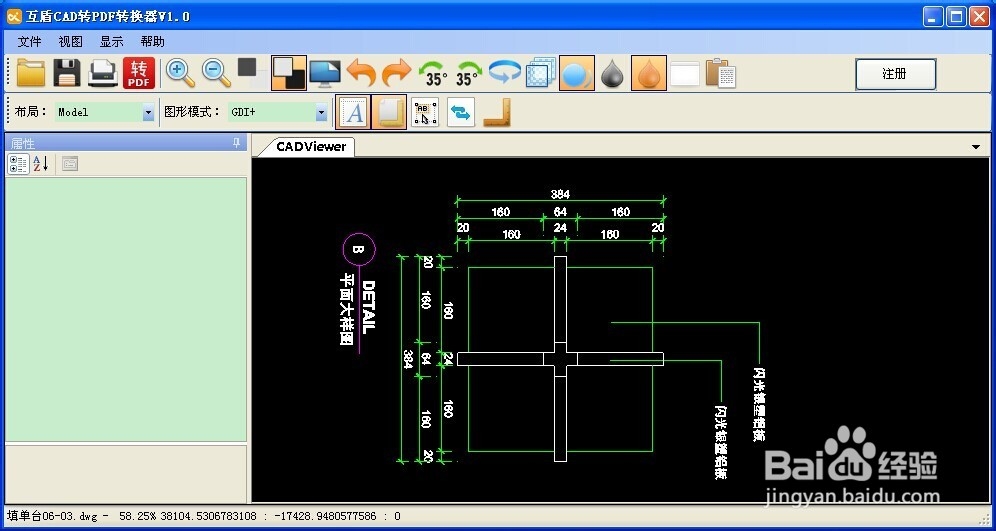Toggle the black/white background icon
The height and width of the screenshot is (531, 996).
pos(289,73)
